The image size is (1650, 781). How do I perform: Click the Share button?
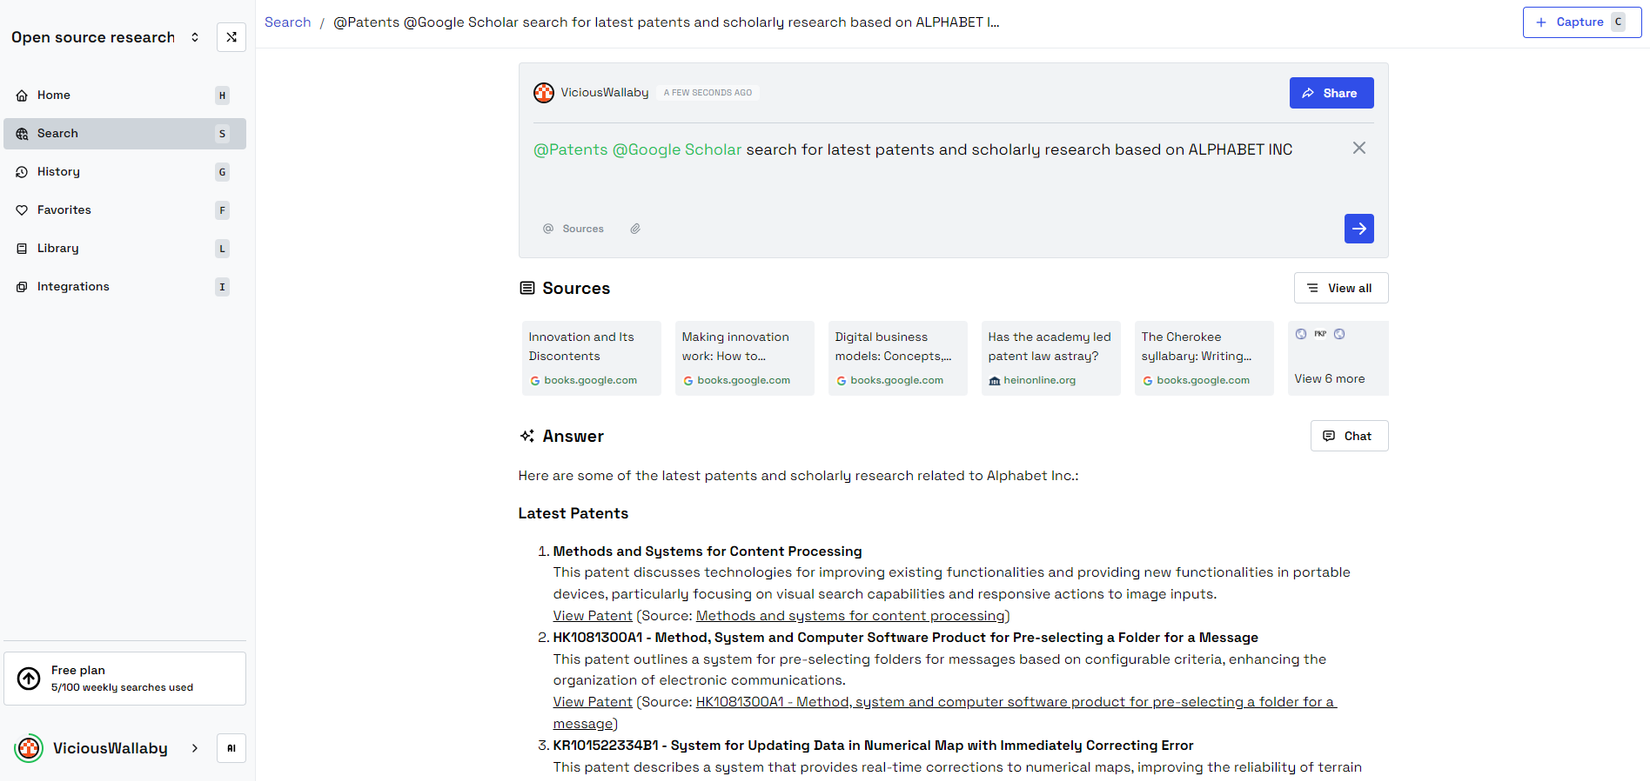tap(1330, 93)
